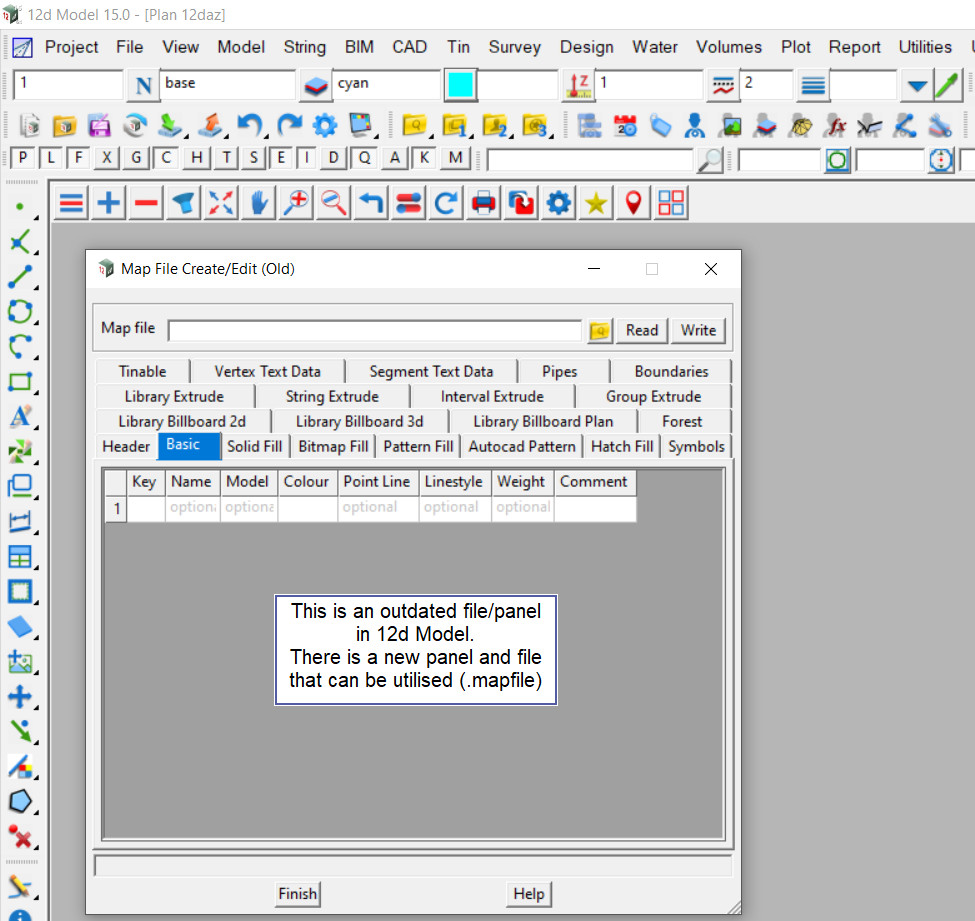Toggle the P snap button

(x=21, y=158)
